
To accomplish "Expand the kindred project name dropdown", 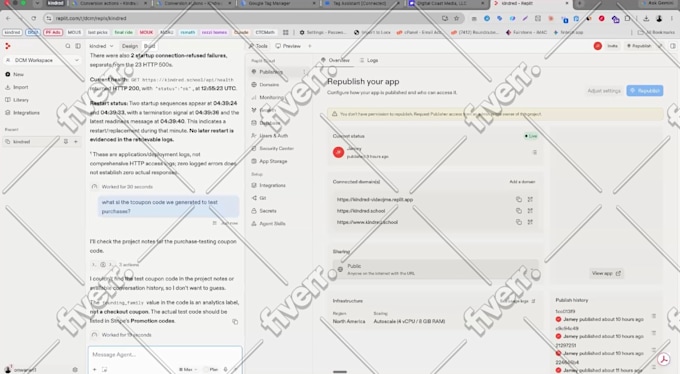I will 101,46.
